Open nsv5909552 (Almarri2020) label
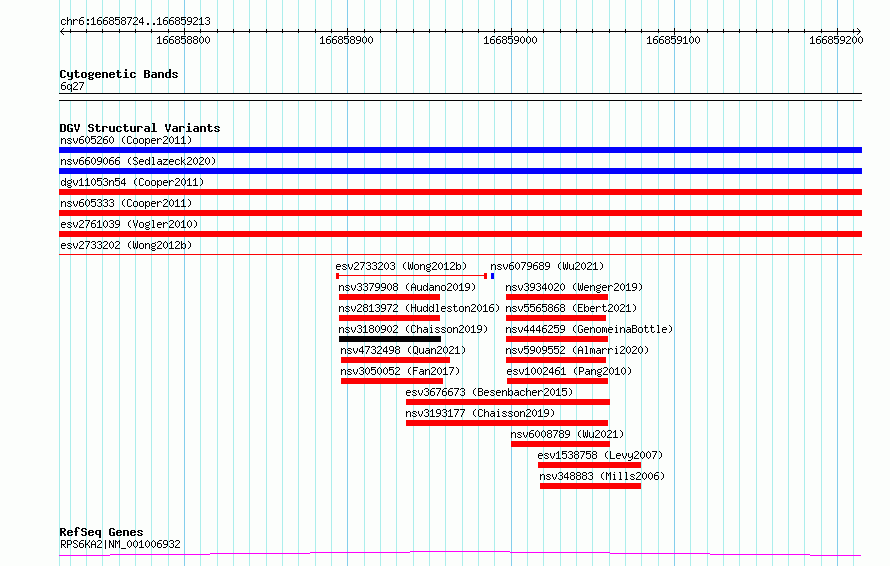The height and width of the screenshot is (566, 890). click(577, 350)
